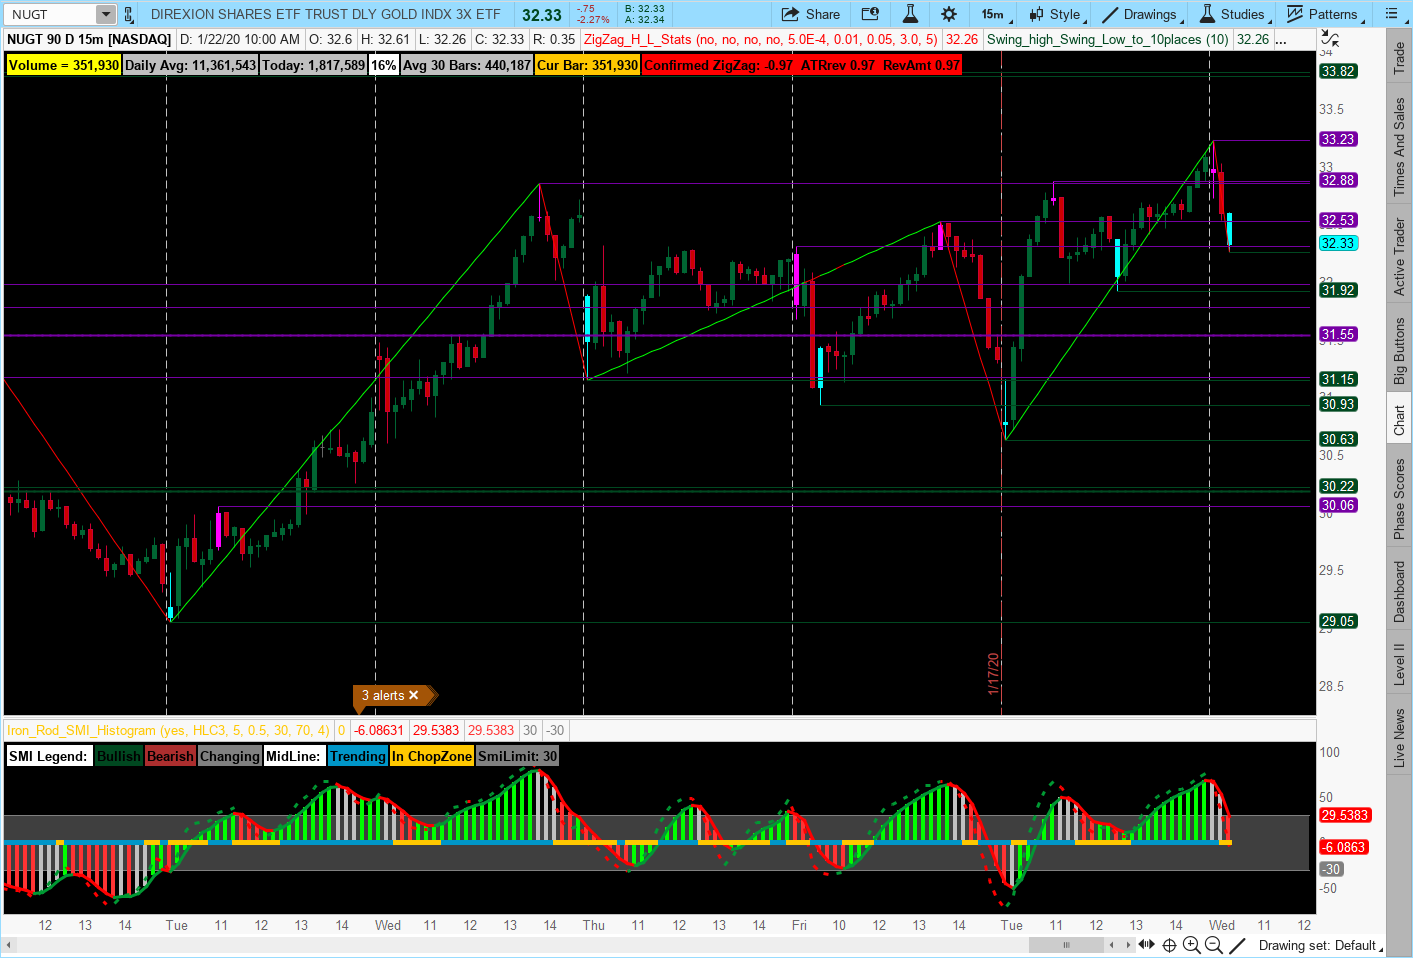Image resolution: width=1413 pixels, height=958 pixels.
Task: Open the Style dropdown menu
Action: (x=1057, y=14)
